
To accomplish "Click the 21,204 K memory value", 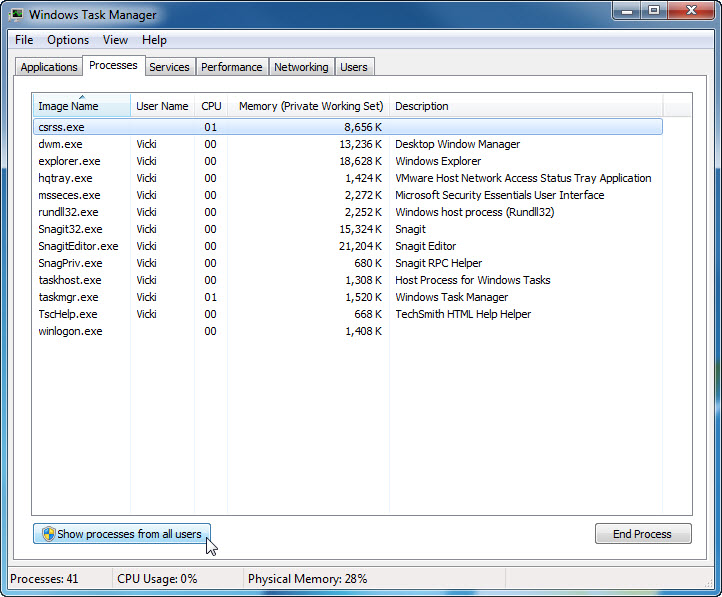I will (361, 246).
